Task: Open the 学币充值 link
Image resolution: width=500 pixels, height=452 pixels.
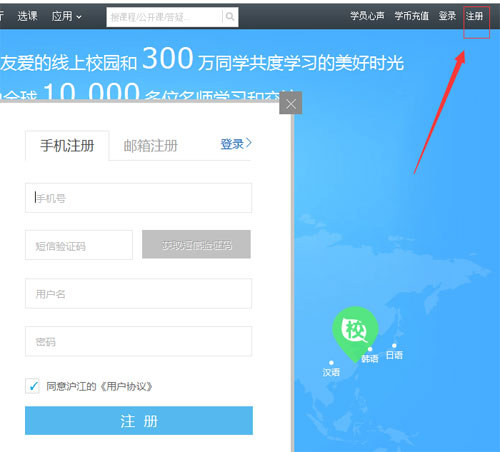Action: 412,16
